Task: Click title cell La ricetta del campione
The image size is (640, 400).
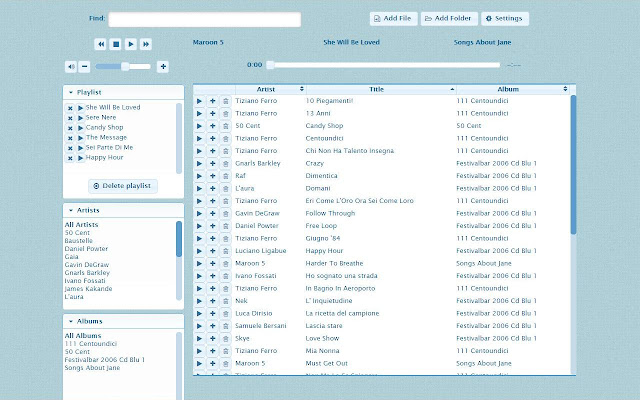Action: coord(342,314)
